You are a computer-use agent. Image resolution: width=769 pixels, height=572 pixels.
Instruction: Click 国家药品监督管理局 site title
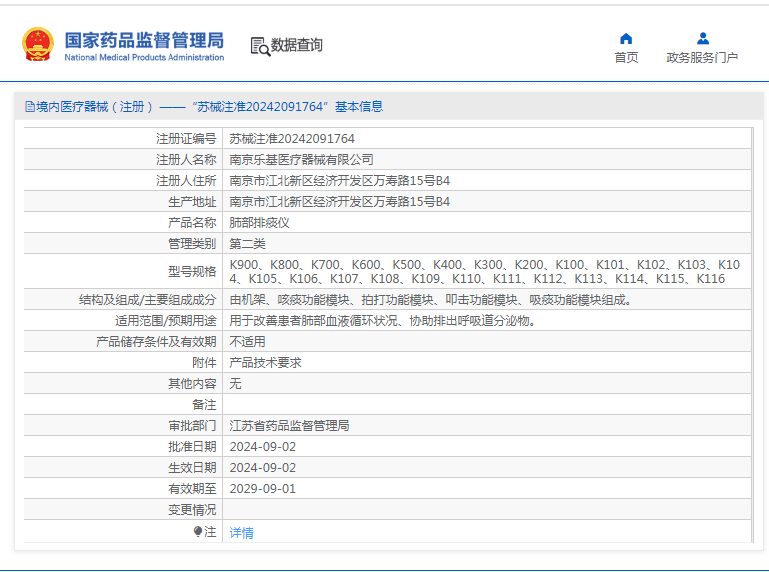pyautogui.click(x=144, y=40)
